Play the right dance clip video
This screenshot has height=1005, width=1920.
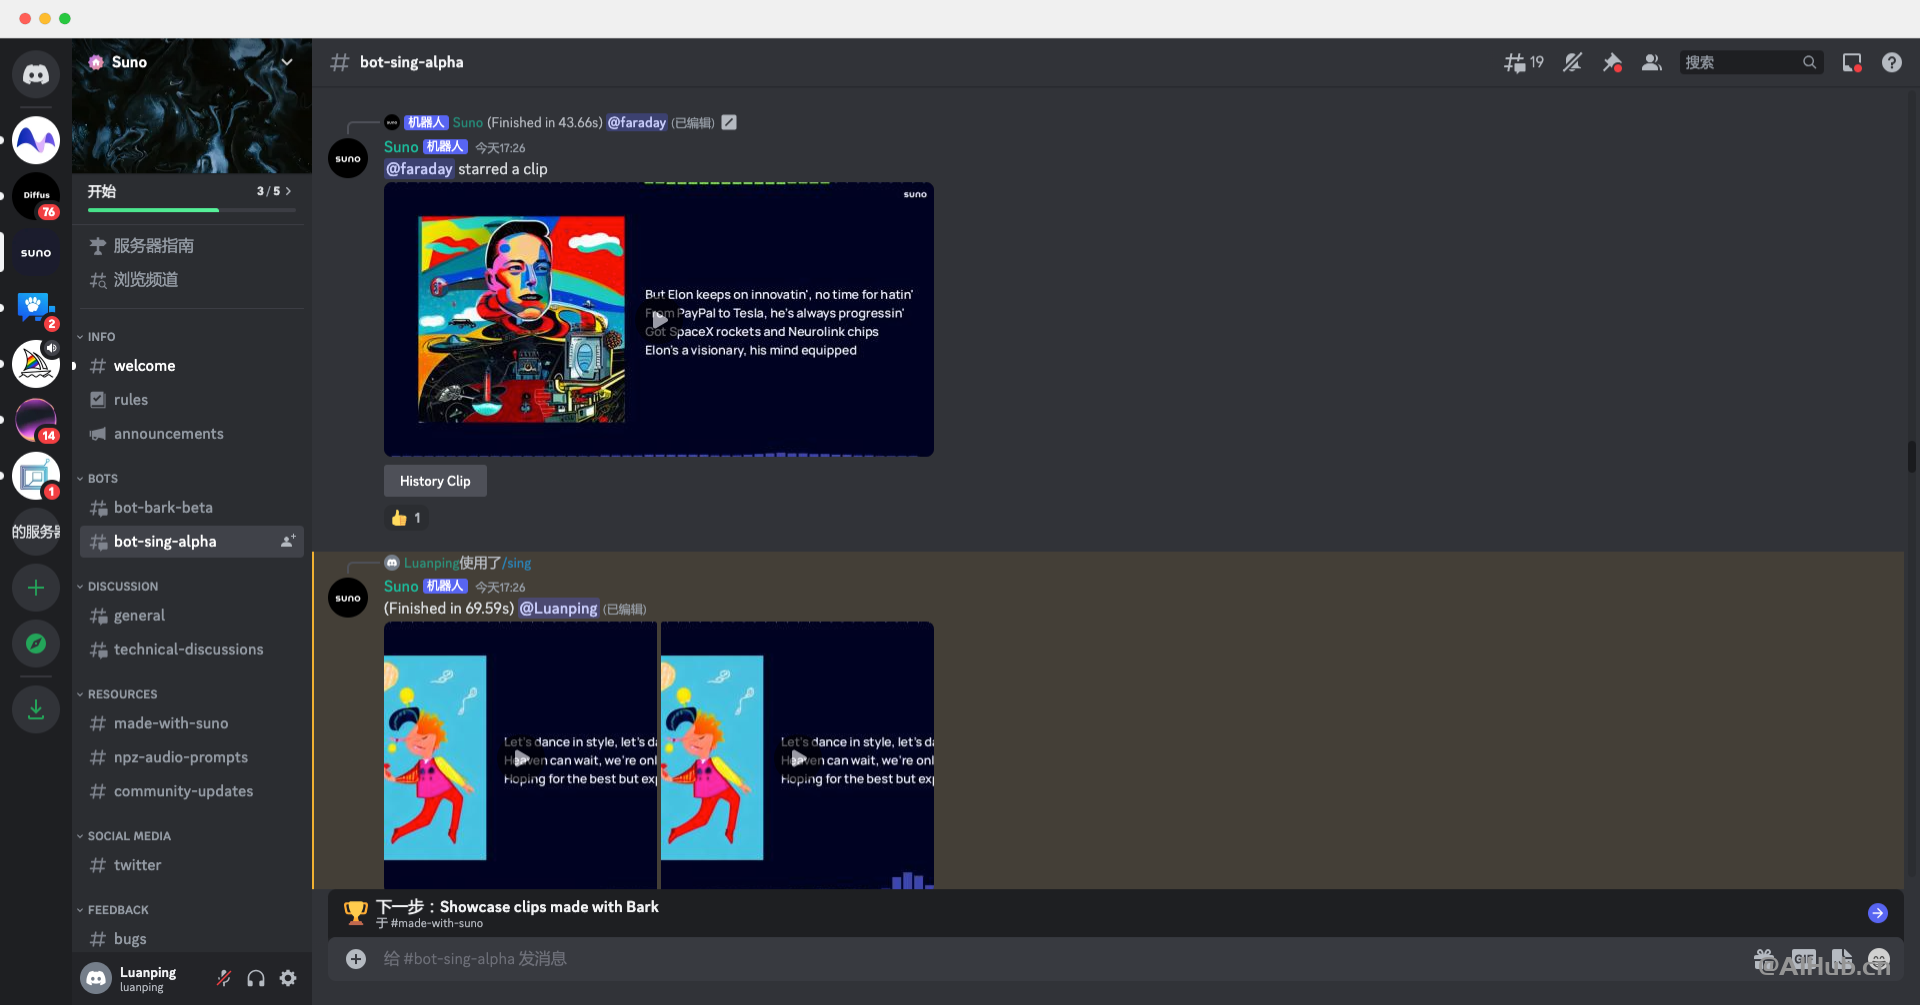pyautogui.click(x=798, y=759)
